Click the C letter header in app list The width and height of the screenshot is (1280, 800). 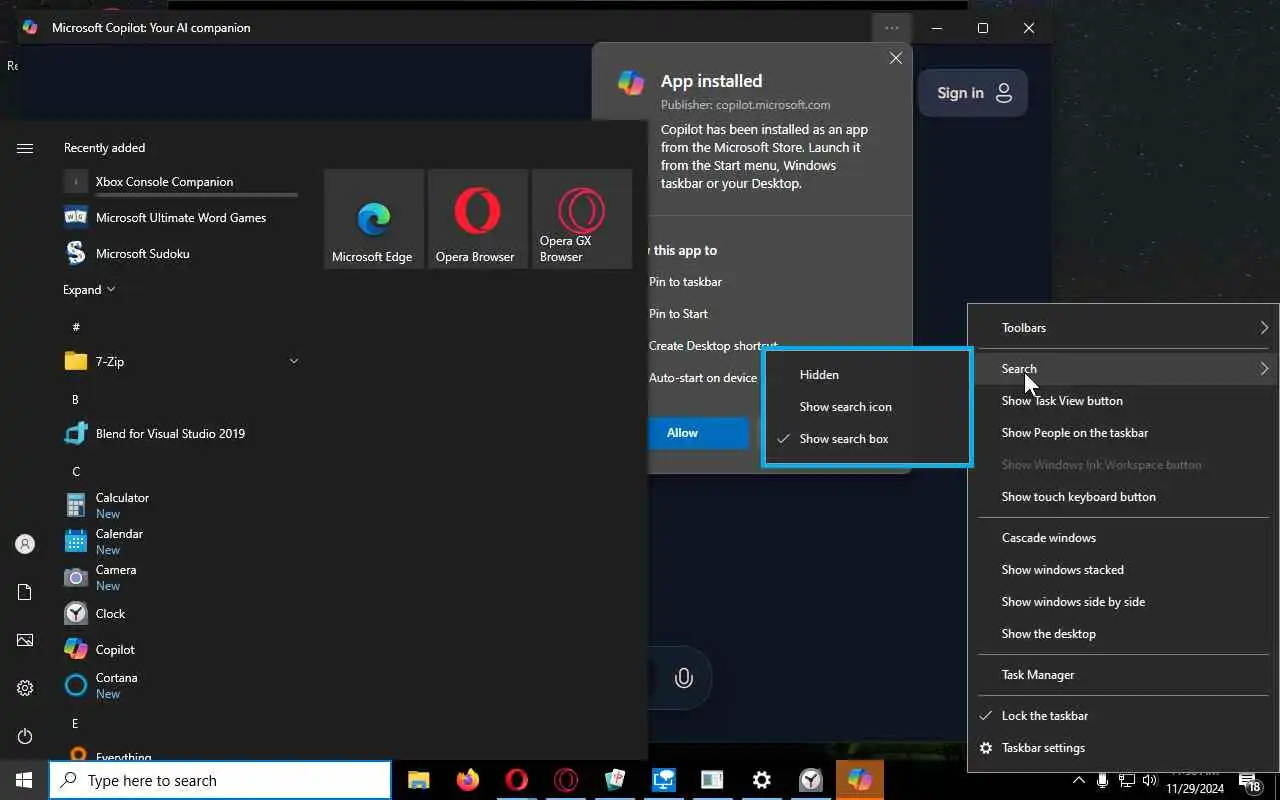[77, 471]
